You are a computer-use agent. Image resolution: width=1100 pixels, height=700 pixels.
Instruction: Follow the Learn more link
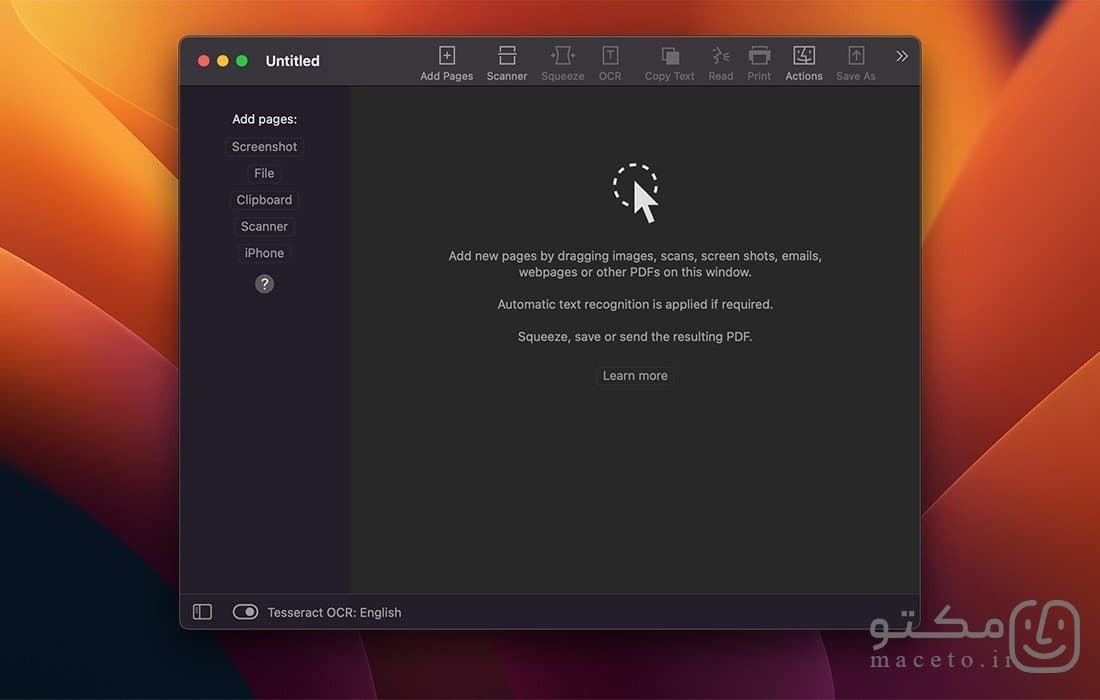pyautogui.click(x=635, y=375)
